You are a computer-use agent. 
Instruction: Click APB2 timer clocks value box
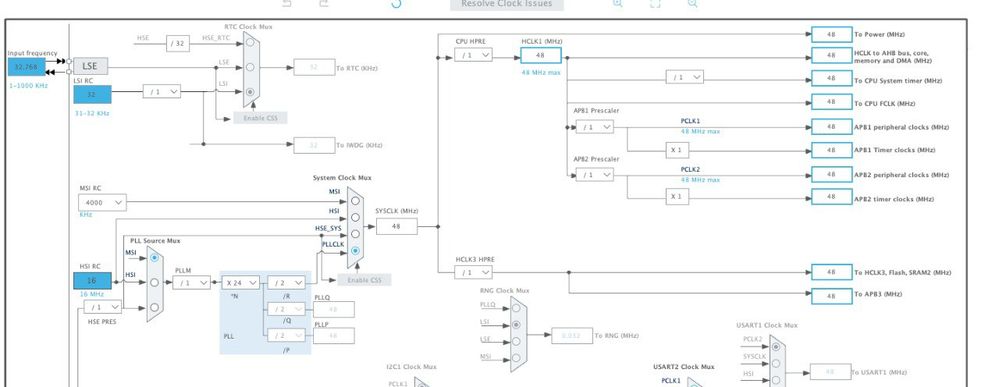coord(831,197)
